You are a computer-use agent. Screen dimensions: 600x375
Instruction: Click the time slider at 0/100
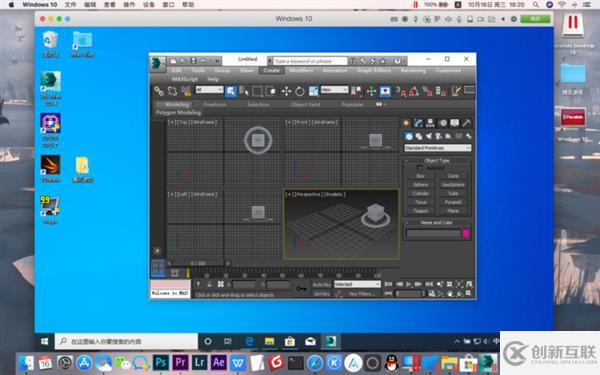[x=198, y=263]
